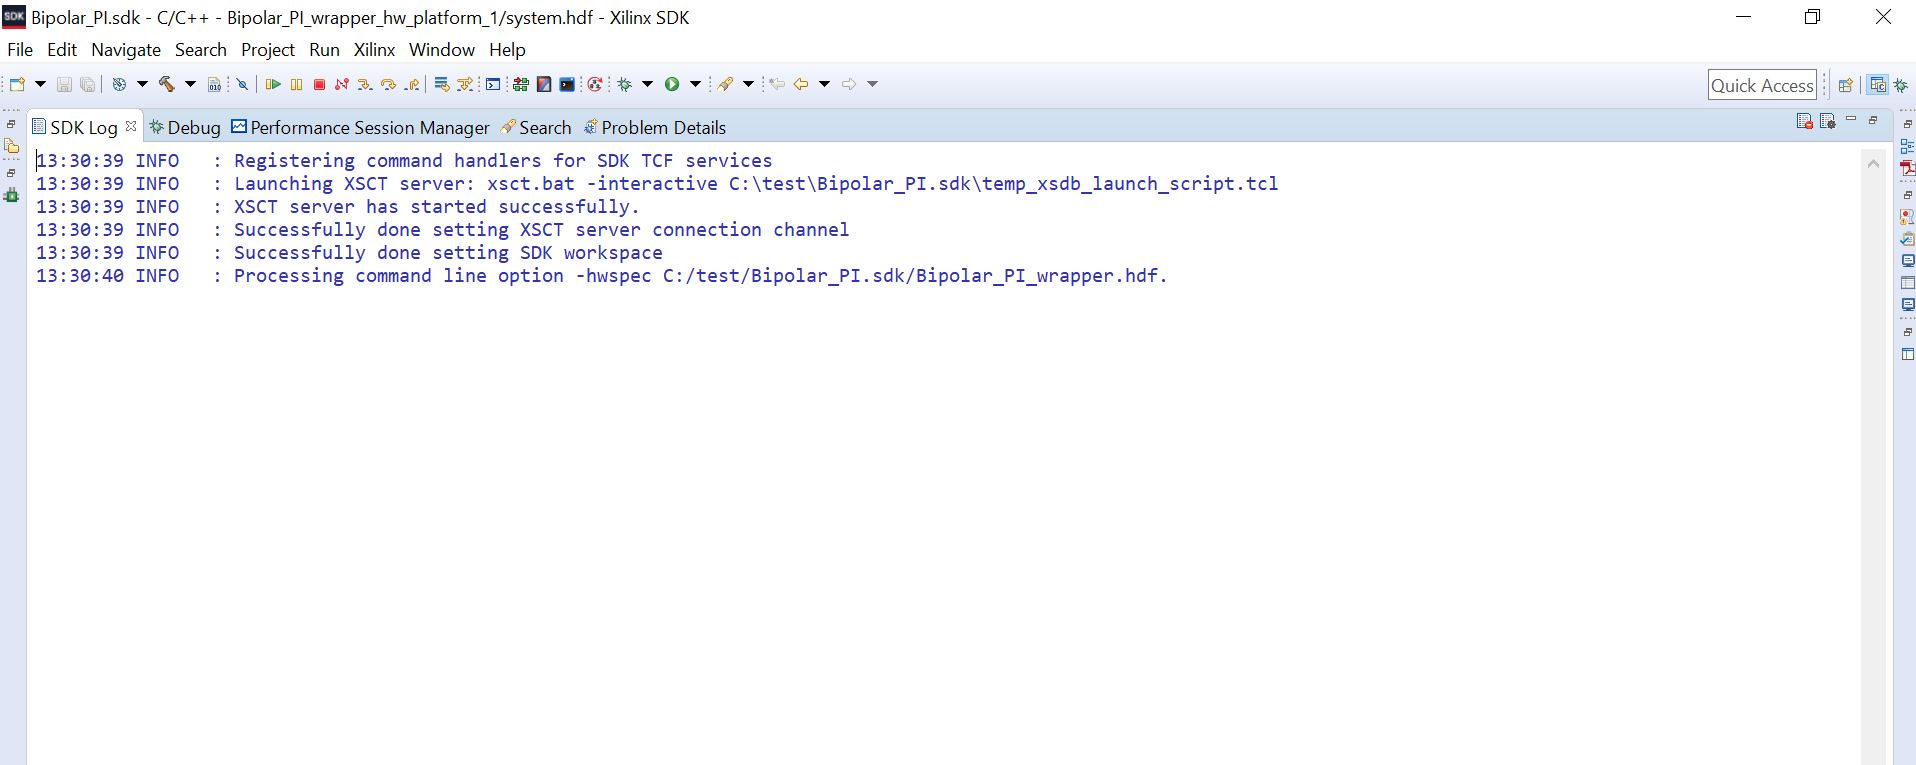Image resolution: width=1916 pixels, height=765 pixels.
Task: Expand the Debug launch dropdown arrow
Action: [647, 85]
